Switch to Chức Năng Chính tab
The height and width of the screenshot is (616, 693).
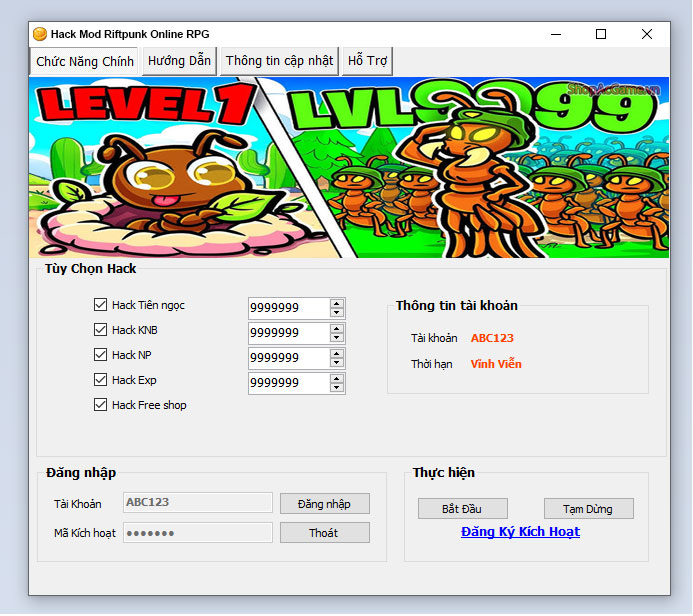tap(84, 61)
